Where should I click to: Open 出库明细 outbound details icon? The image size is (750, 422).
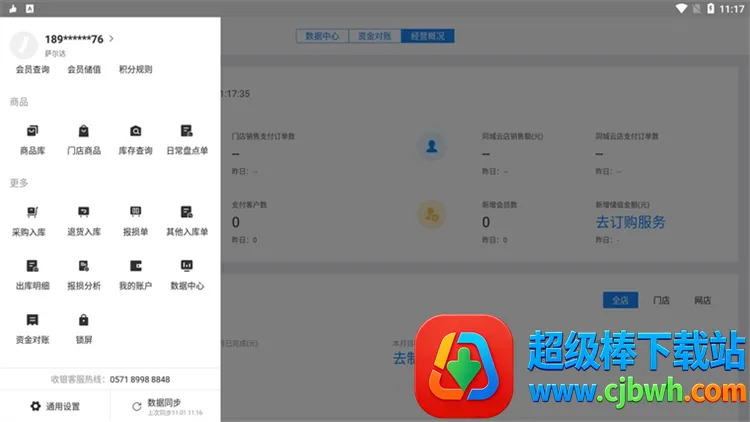click(32, 266)
